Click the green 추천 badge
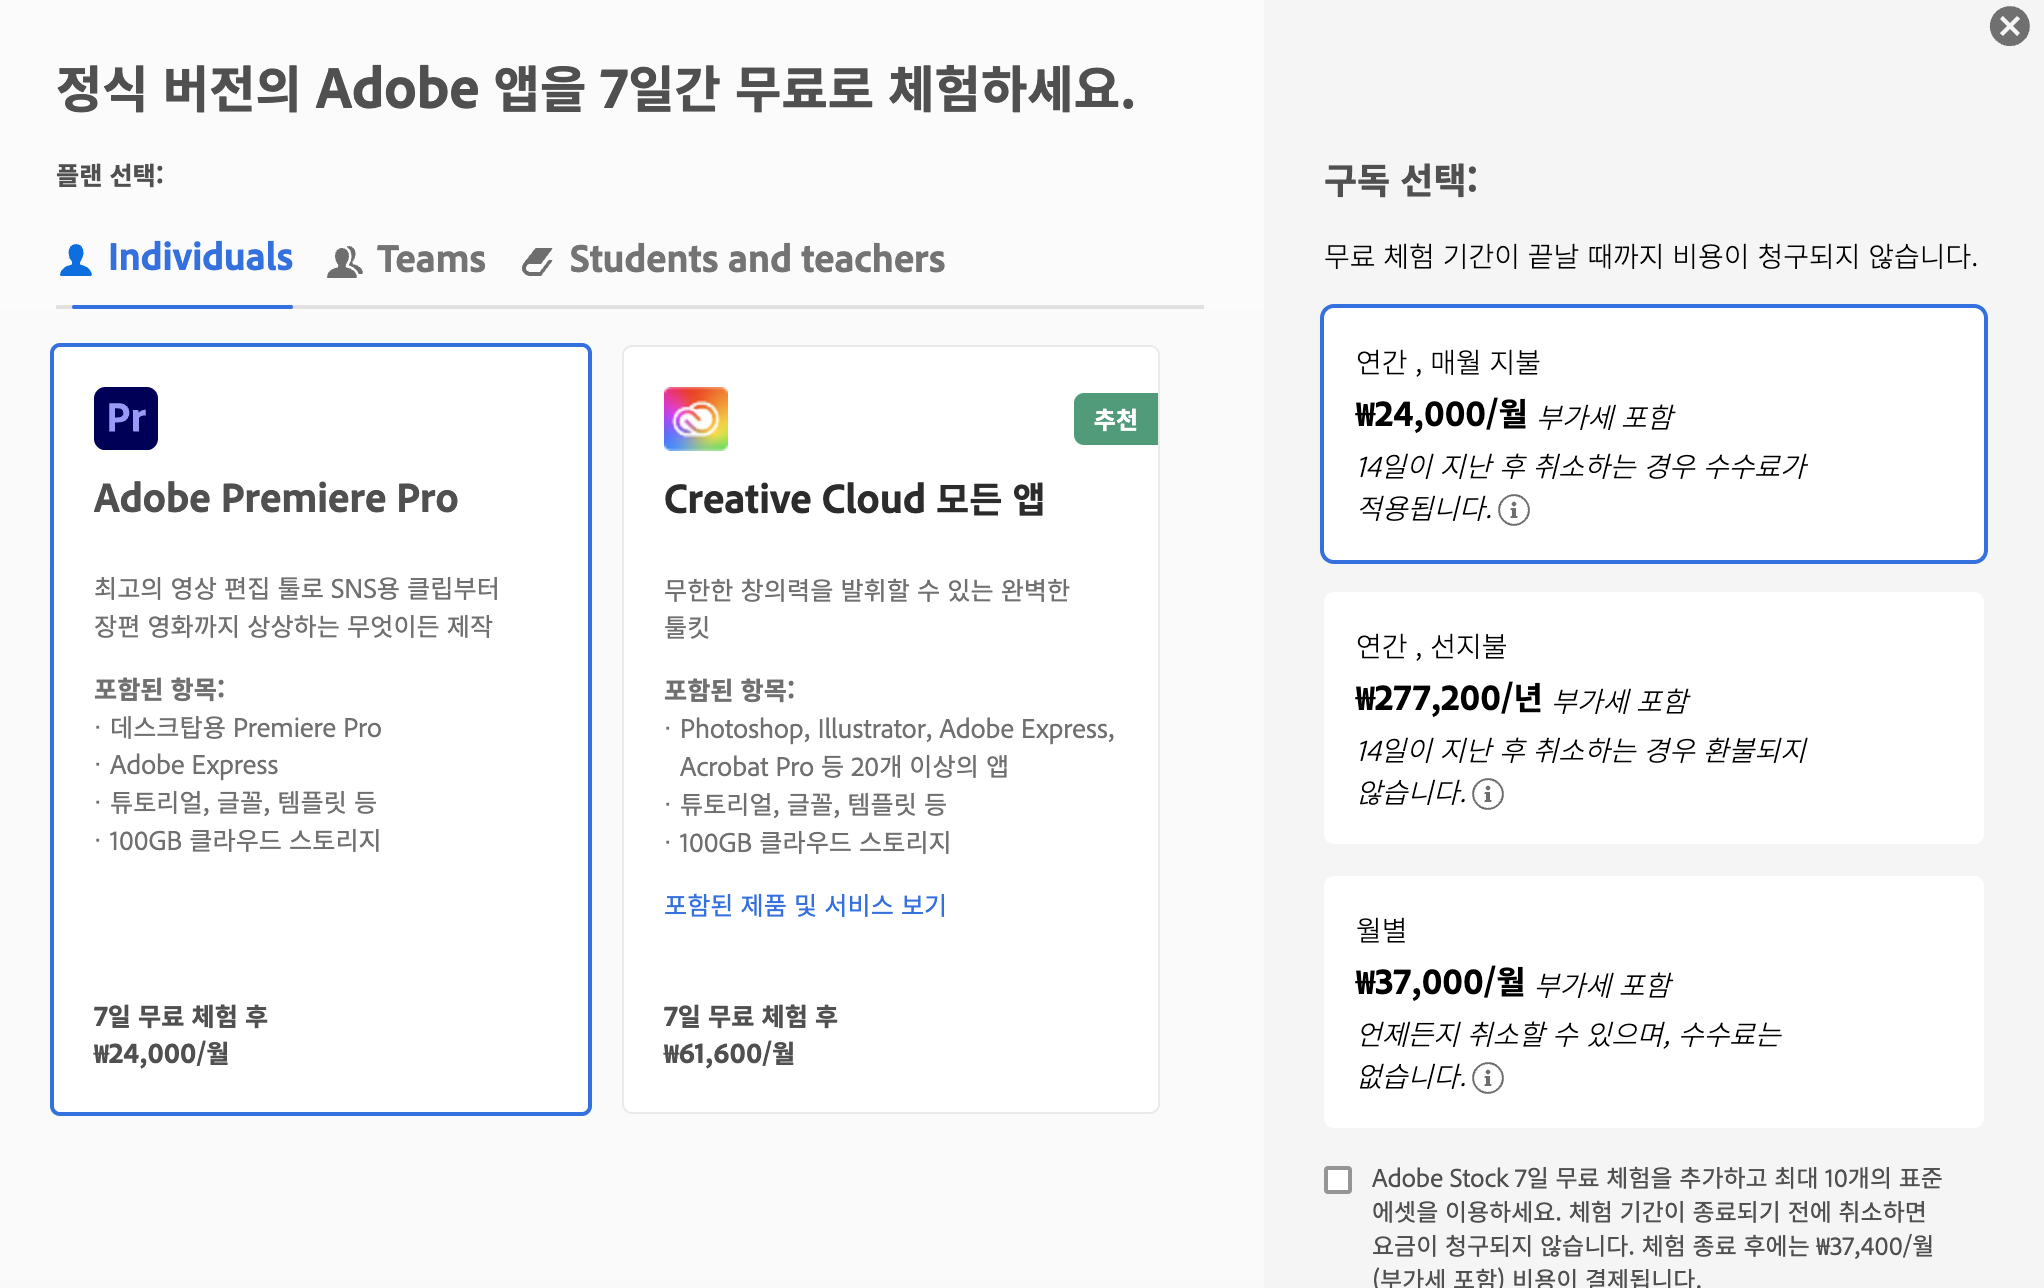Screen dimensions: 2044x1288 [x=1116, y=419]
